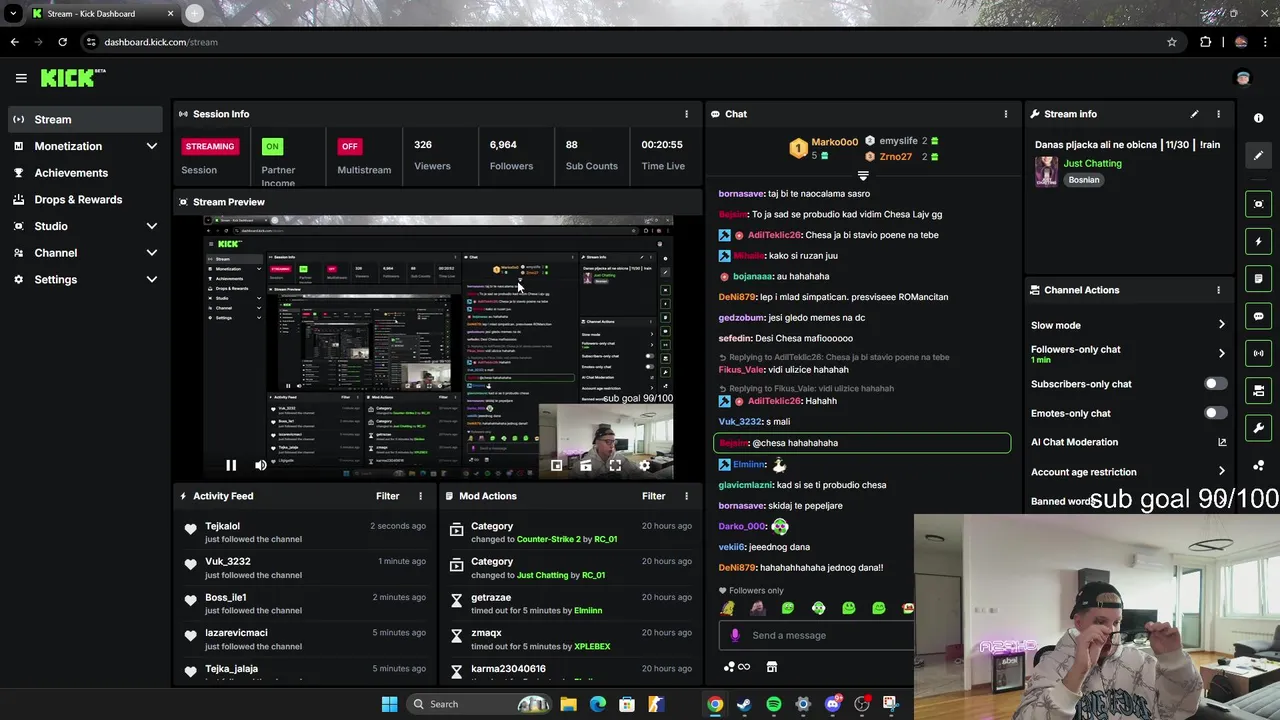
Task: Click the highlighted pencil icon in the right sidebar
Action: pos(1258,155)
